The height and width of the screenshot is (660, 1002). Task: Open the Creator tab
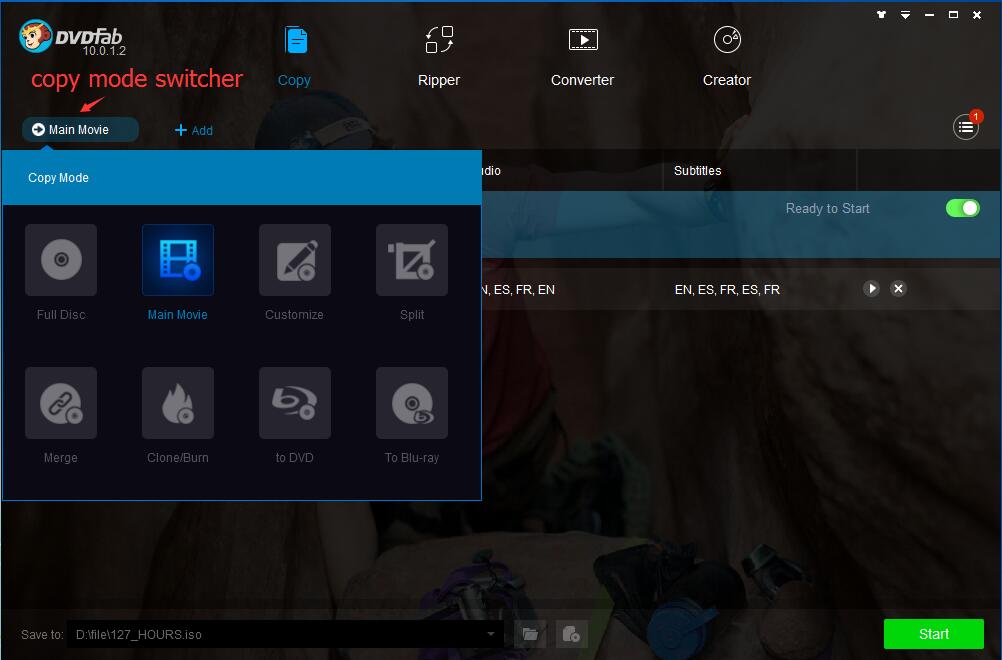727,56
